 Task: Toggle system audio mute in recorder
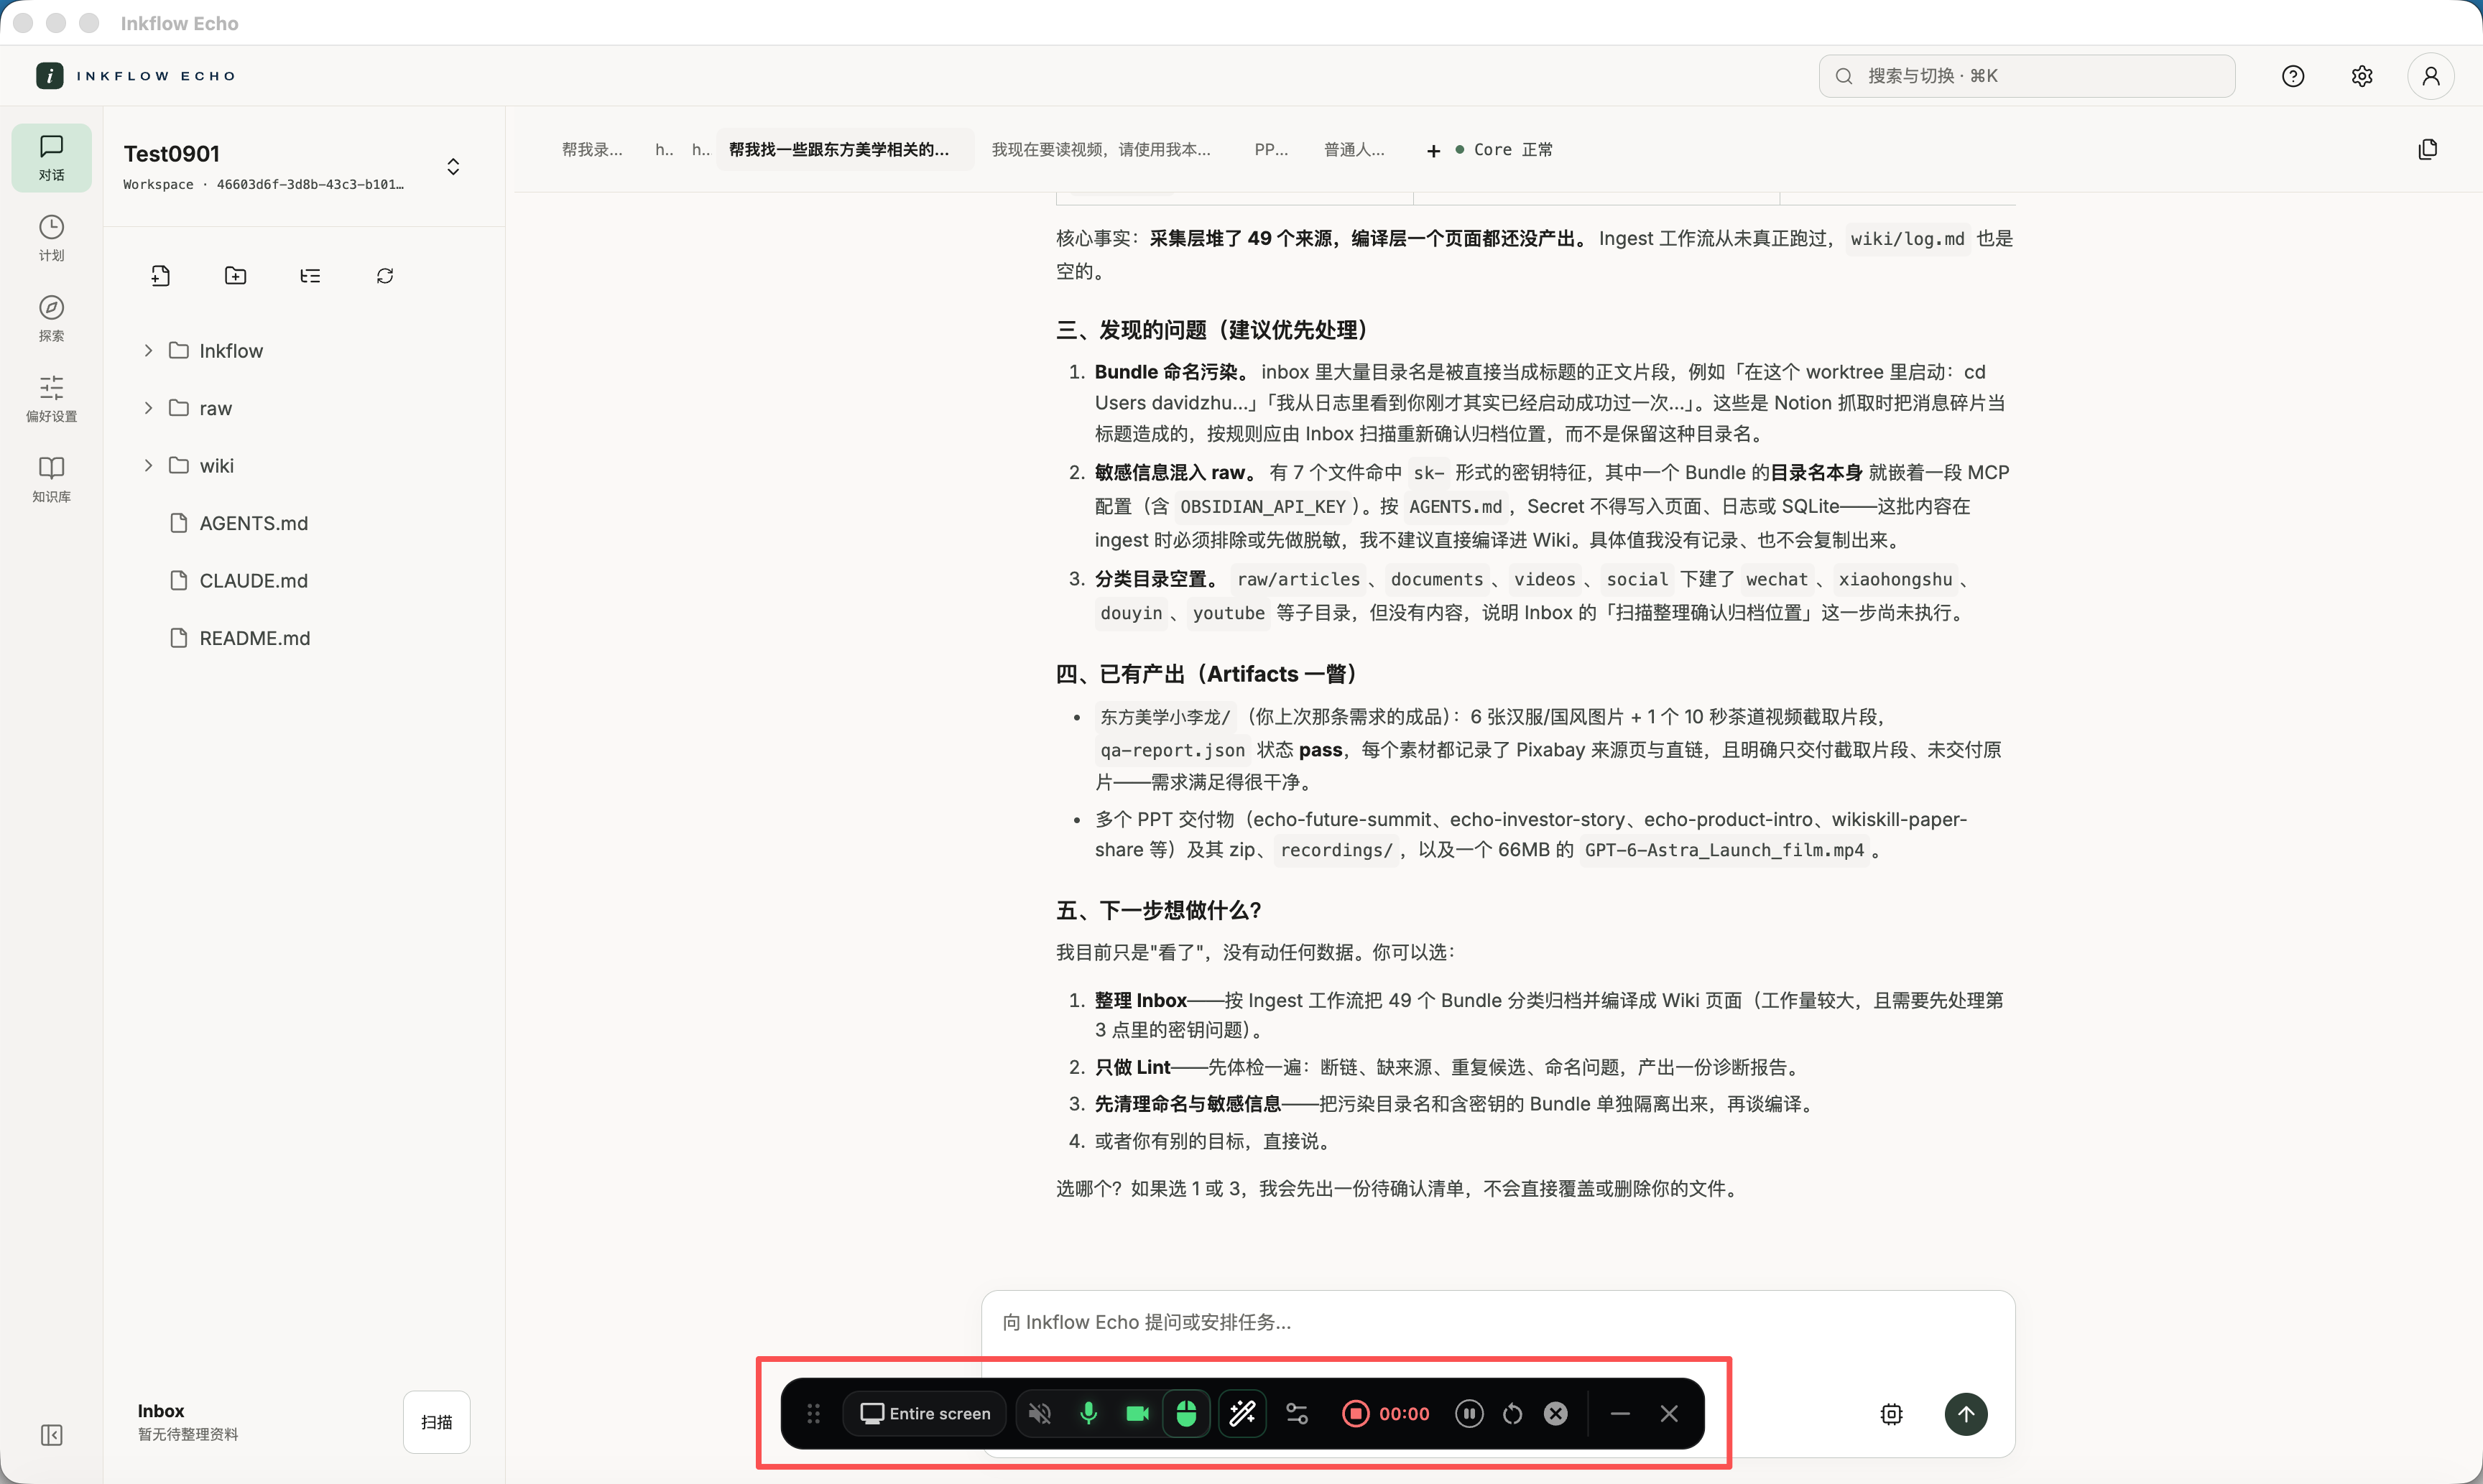point(1040,1414)
